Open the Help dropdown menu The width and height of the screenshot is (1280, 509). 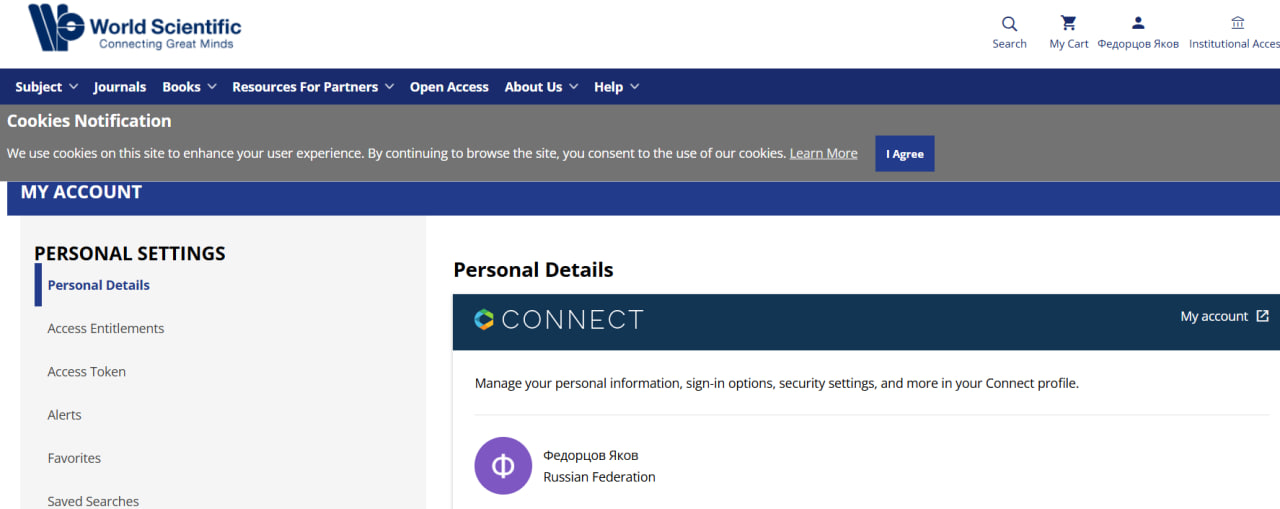click(616, 87)
